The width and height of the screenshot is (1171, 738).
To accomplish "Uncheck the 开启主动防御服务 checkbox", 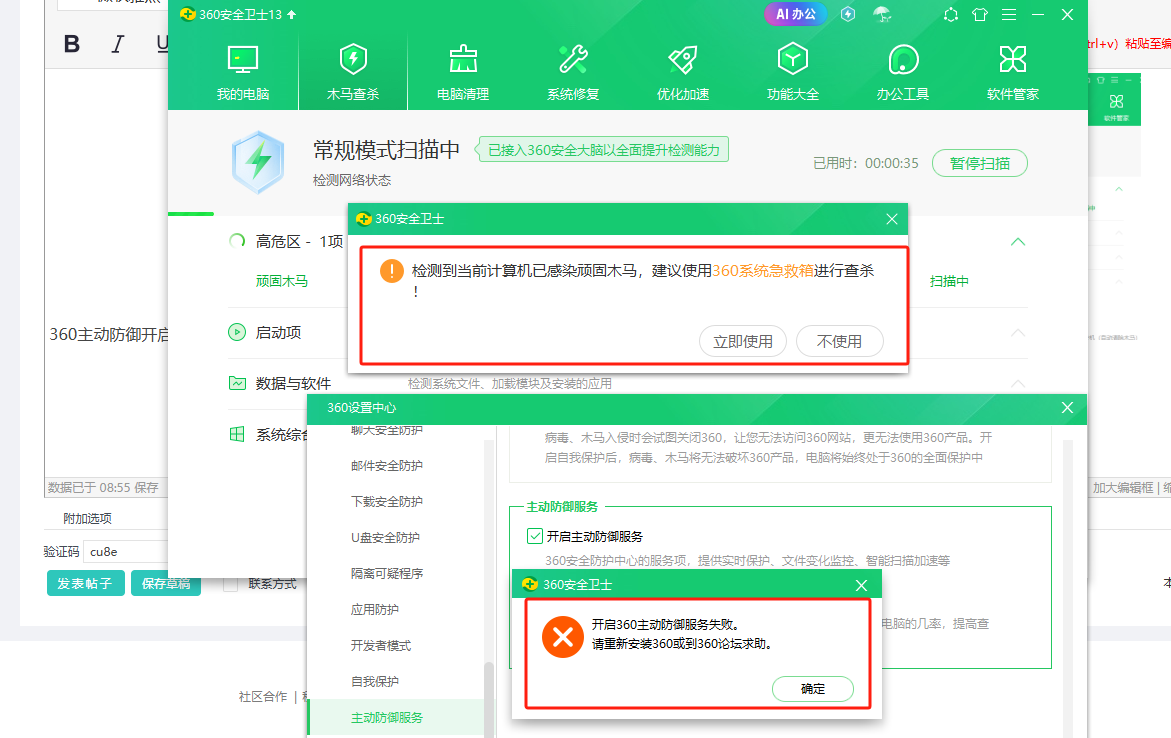I will (x=536, y=535).
